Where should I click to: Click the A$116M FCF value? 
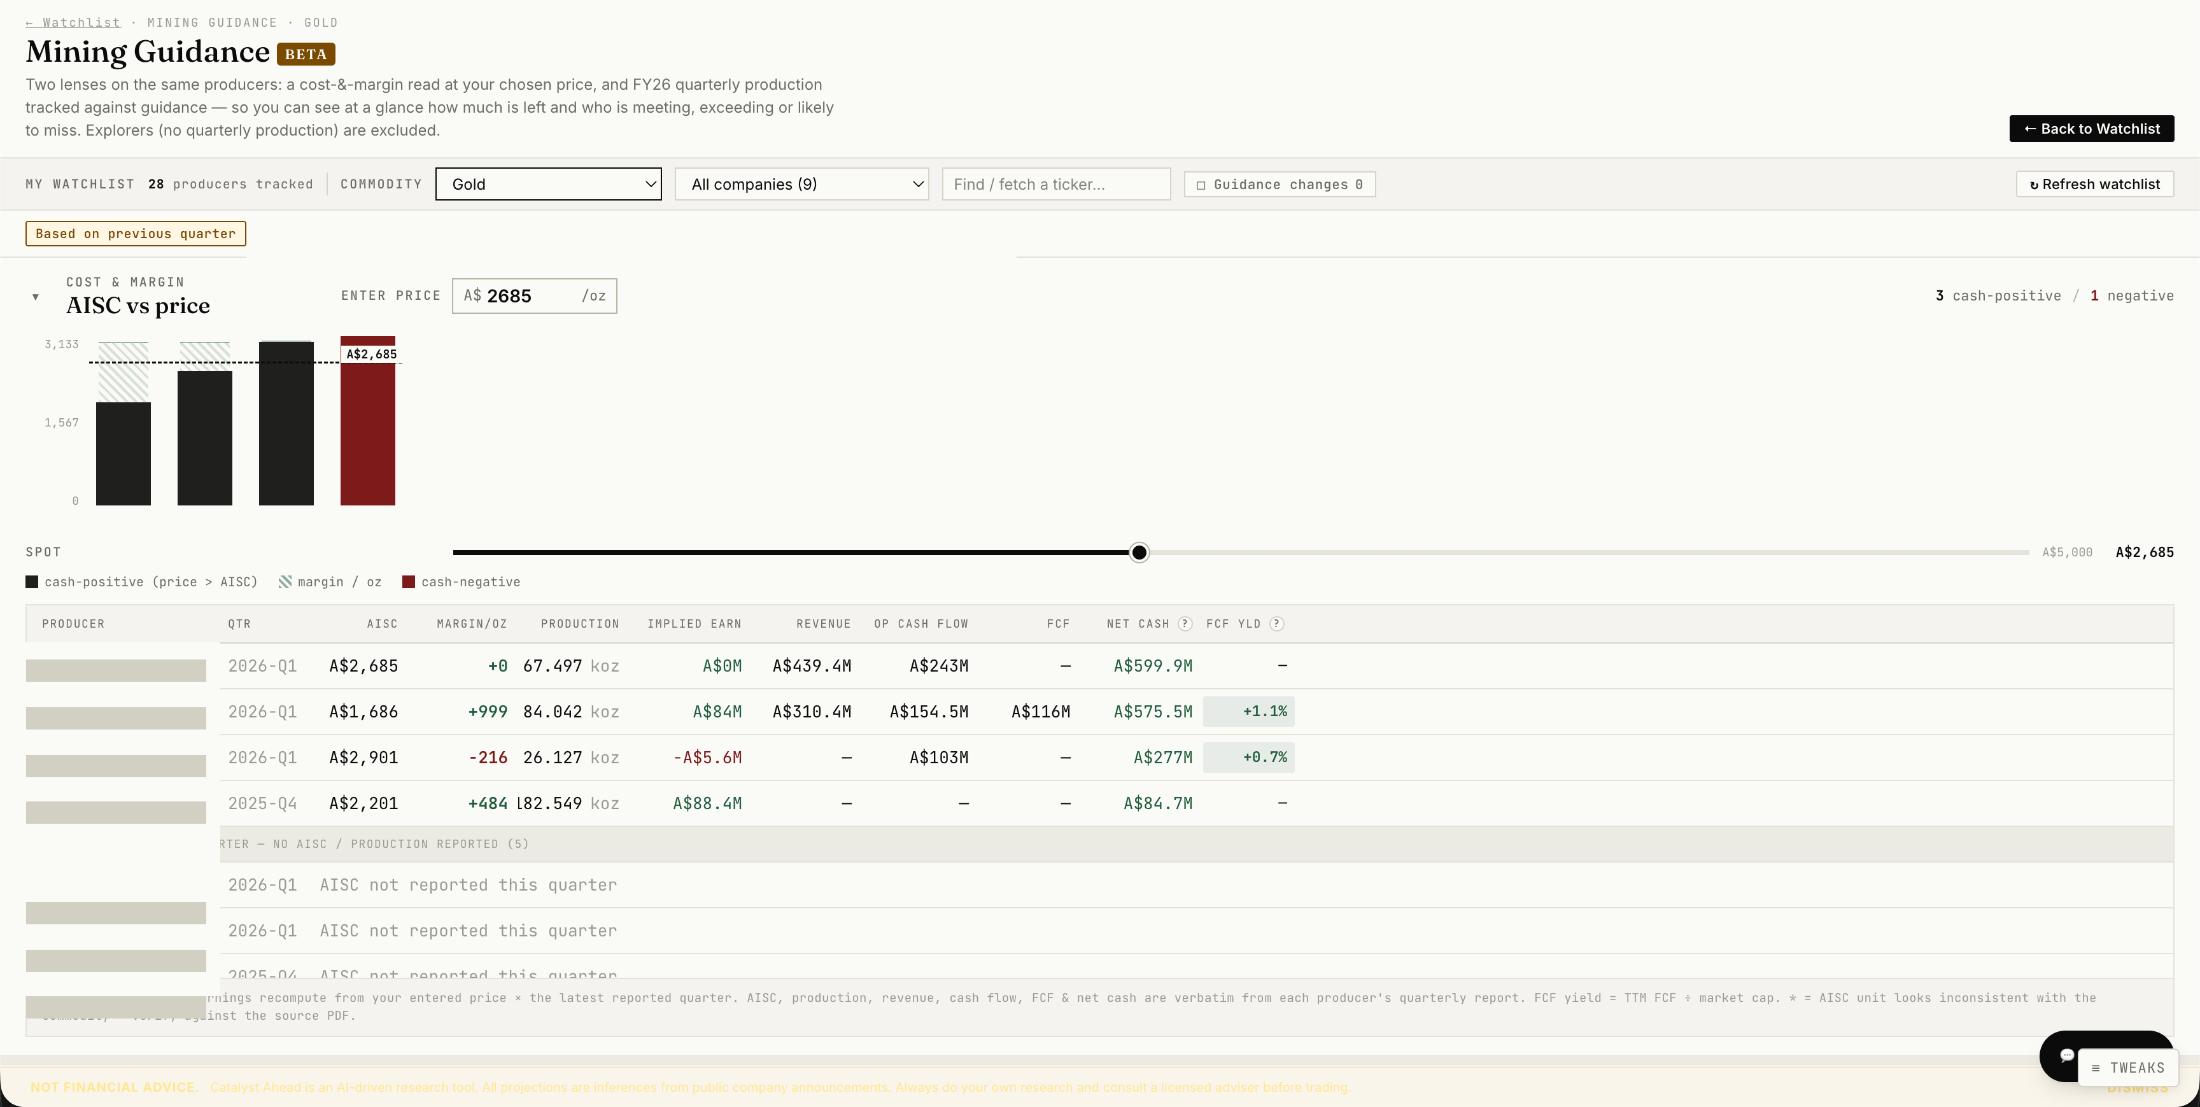1041,712
